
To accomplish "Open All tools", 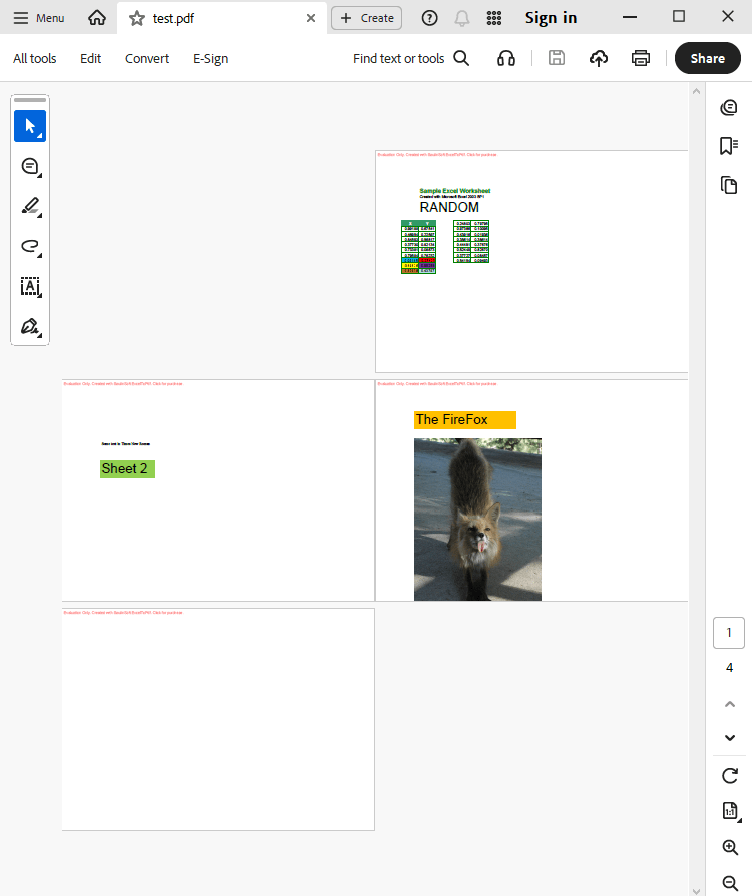I will click(35, 58).
